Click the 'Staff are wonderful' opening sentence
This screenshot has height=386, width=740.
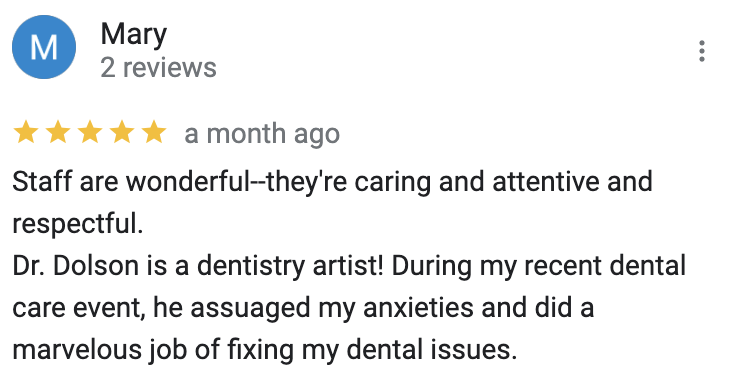tap(131, 182)
